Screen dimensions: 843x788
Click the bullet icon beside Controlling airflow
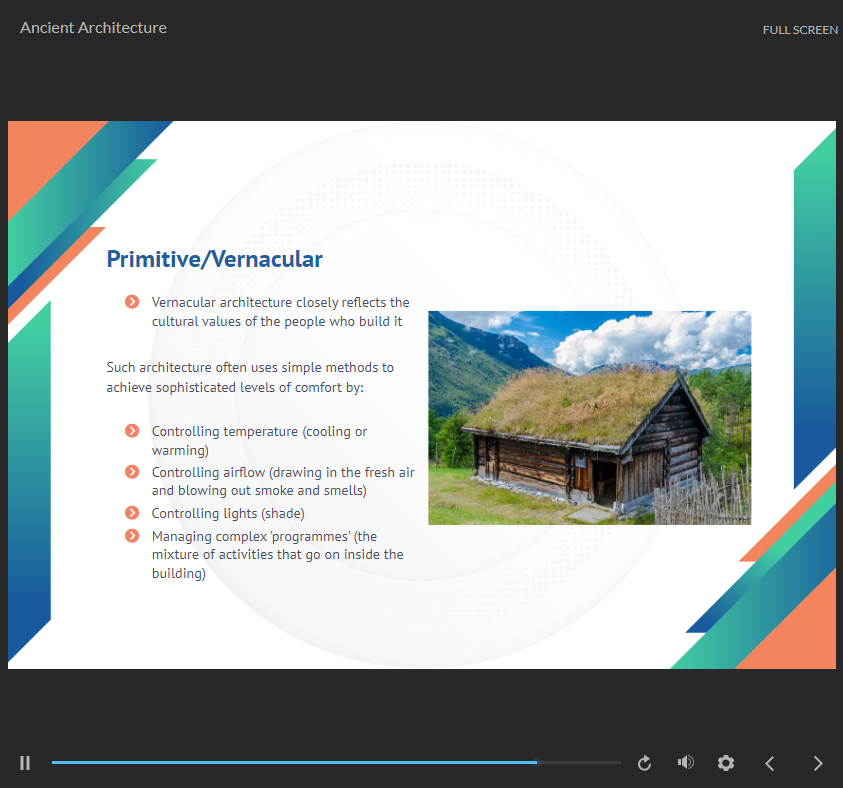(x=132, y=471)
